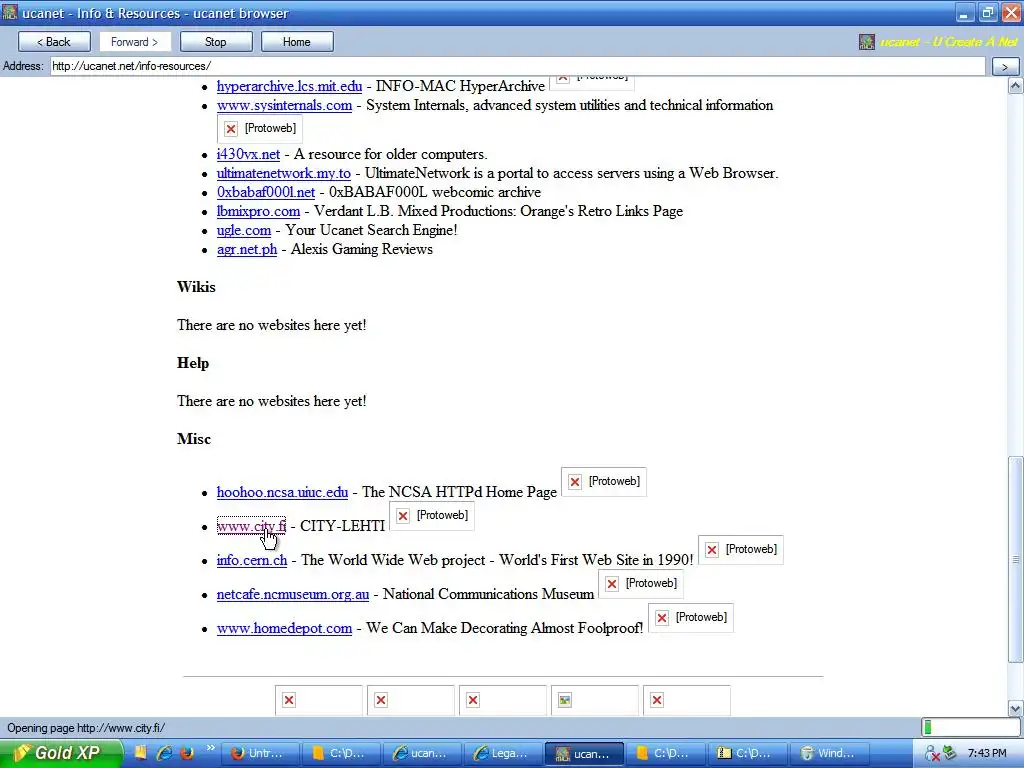Viewport: 1024px width, 768px height.
Task: Click the safely remove hardware tray icon
Action: coord(949,753)
